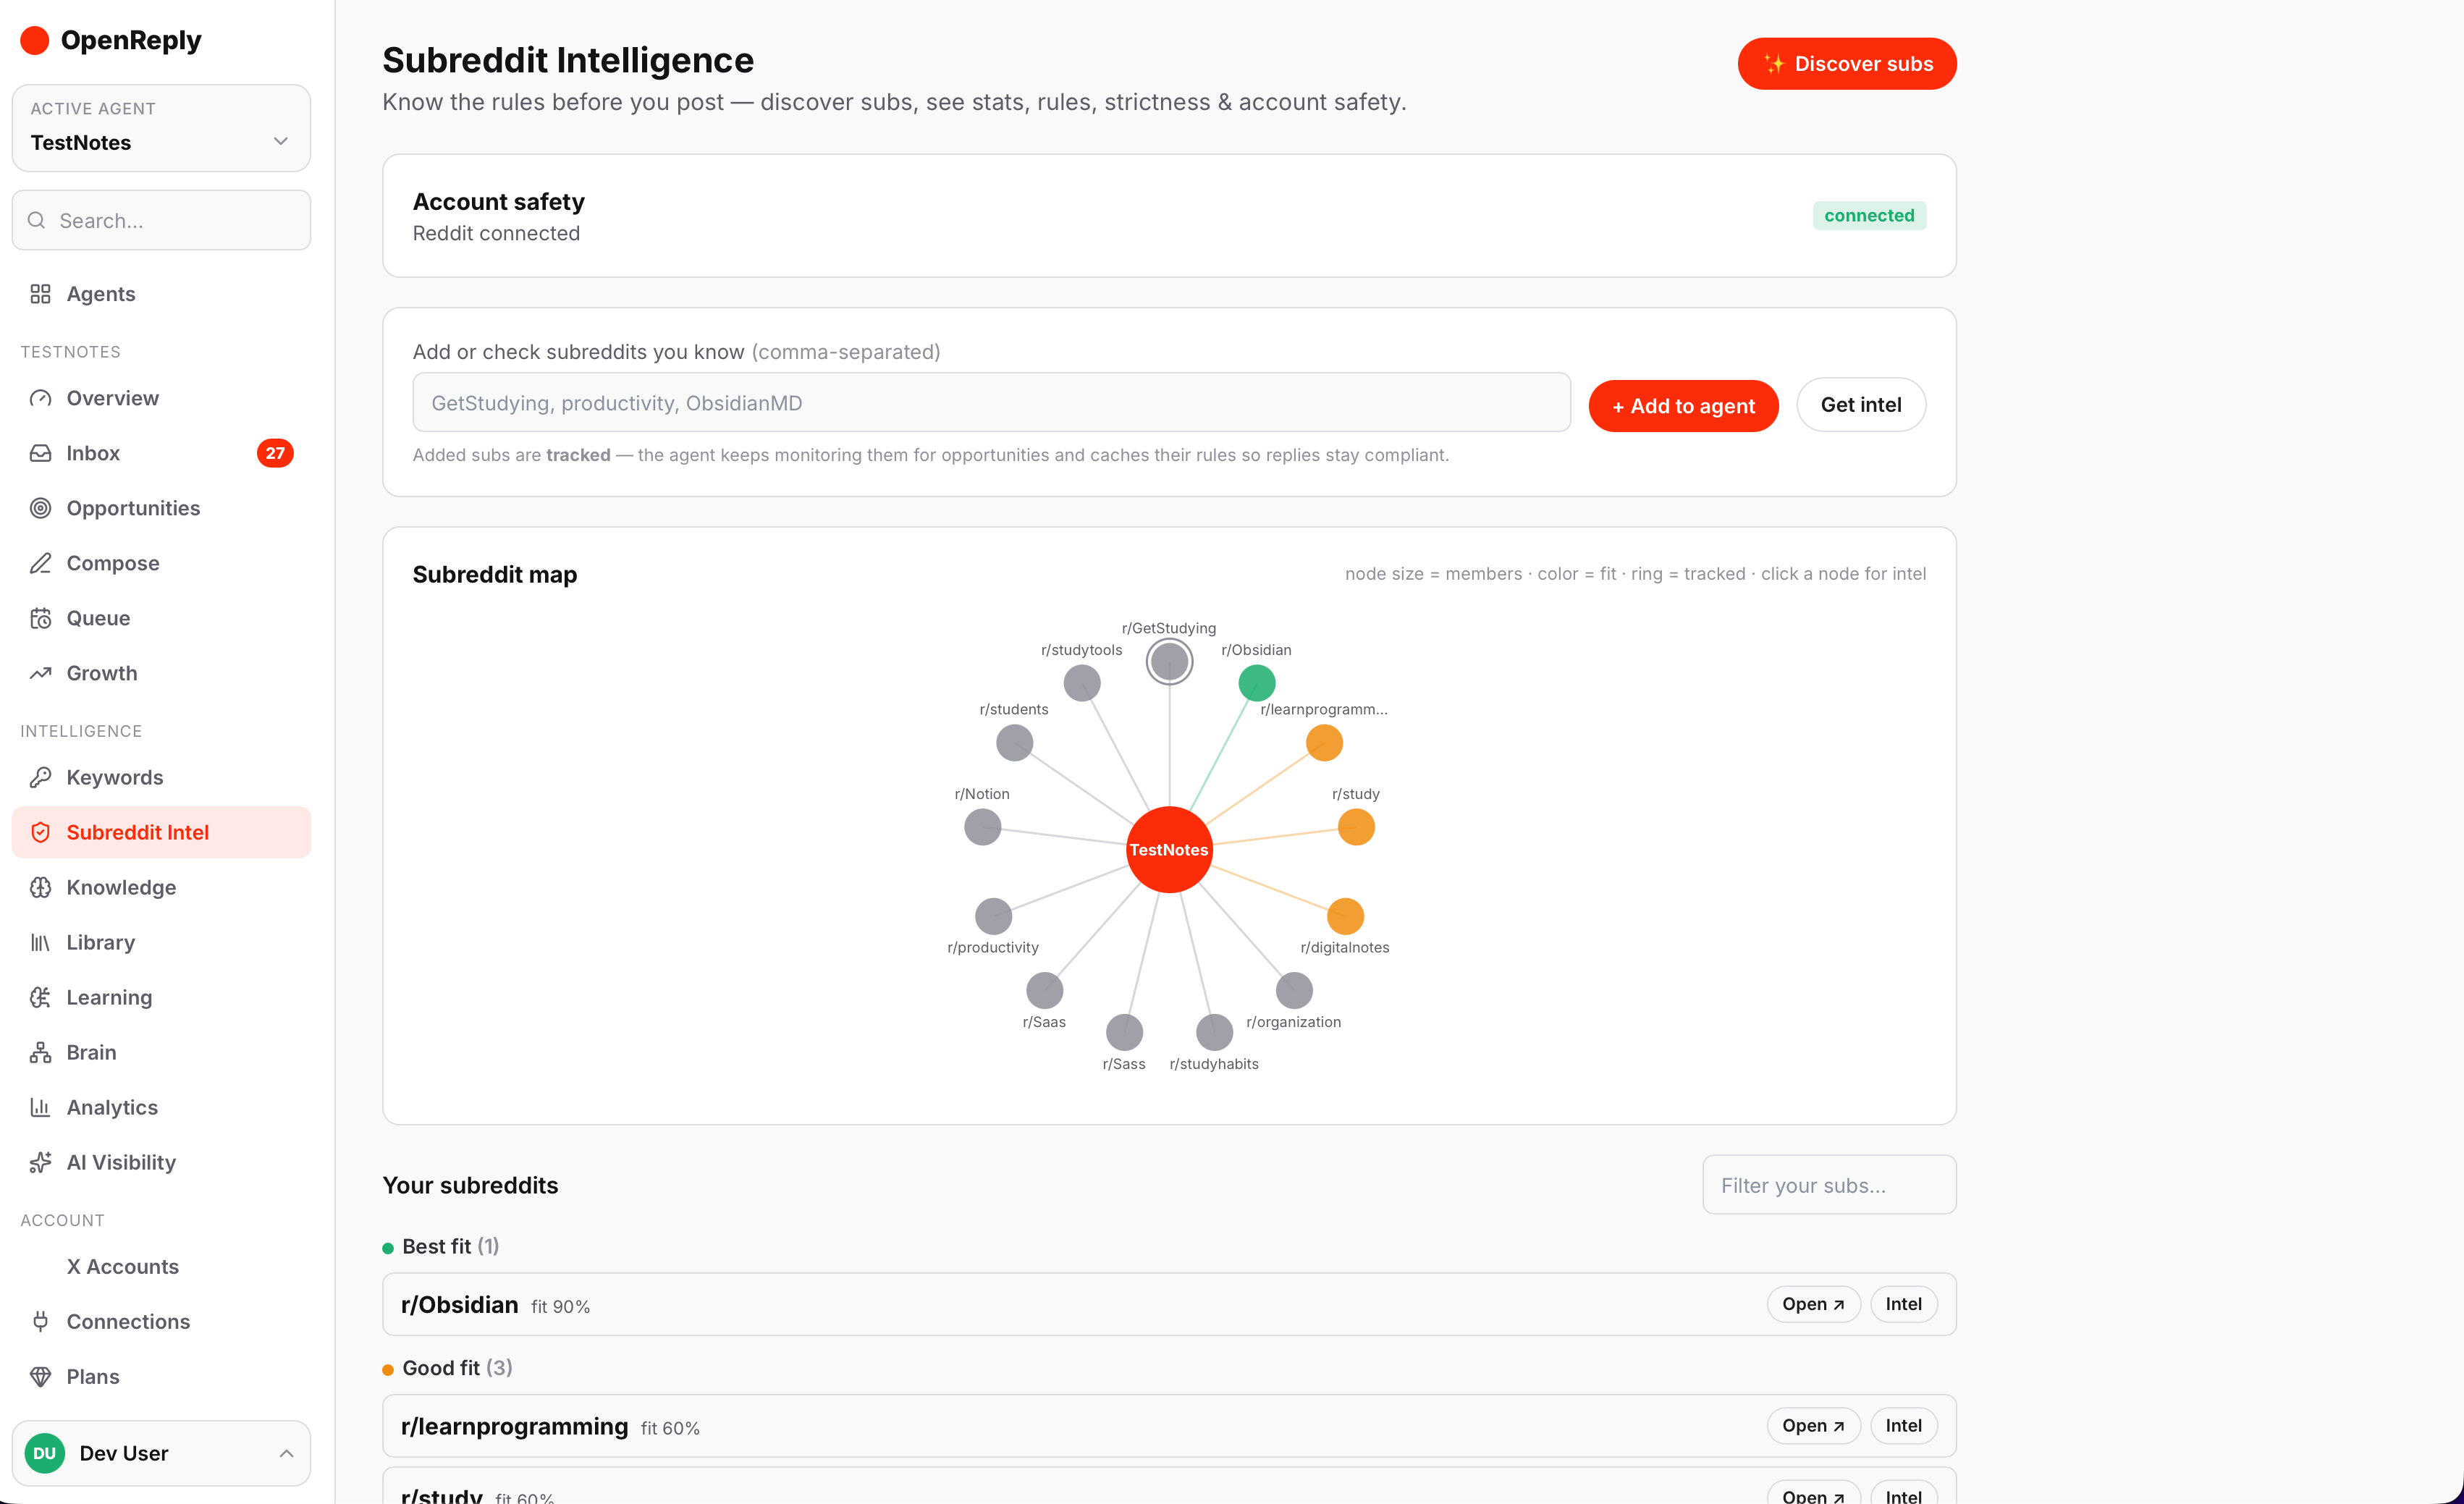Image resolution: width=2464 pixels, height=1504 pixels.
Task: Select the r/Obsidian green map node
Action: pyautogui.click(x=1257, y=683)
